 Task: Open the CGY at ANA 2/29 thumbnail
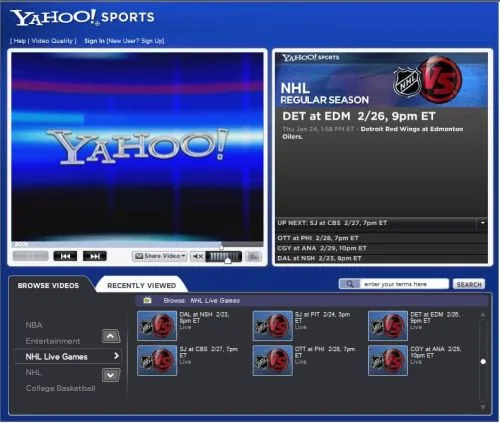tap(388, 360)
